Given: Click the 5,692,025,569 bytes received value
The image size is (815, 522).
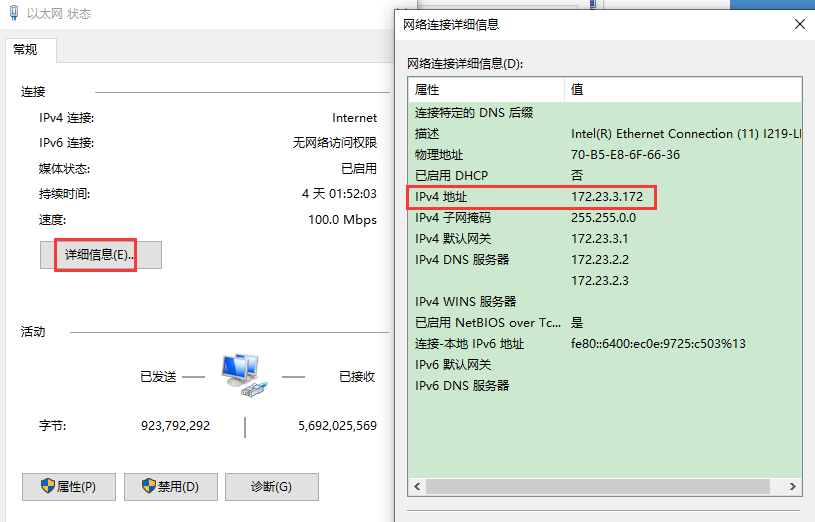Looking at the screenshot, I should point(337,426).
